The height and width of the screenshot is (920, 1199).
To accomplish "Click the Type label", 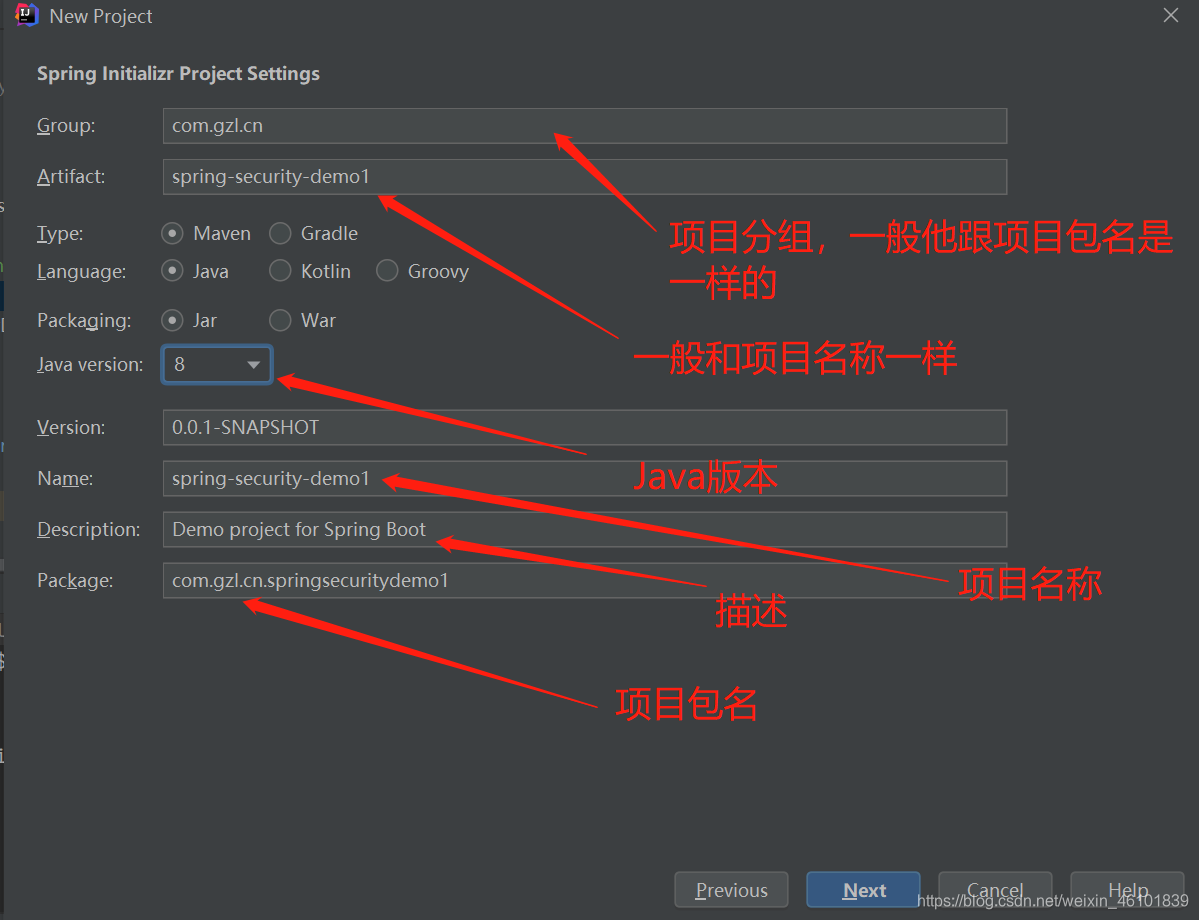I will [x=60, y=234].
